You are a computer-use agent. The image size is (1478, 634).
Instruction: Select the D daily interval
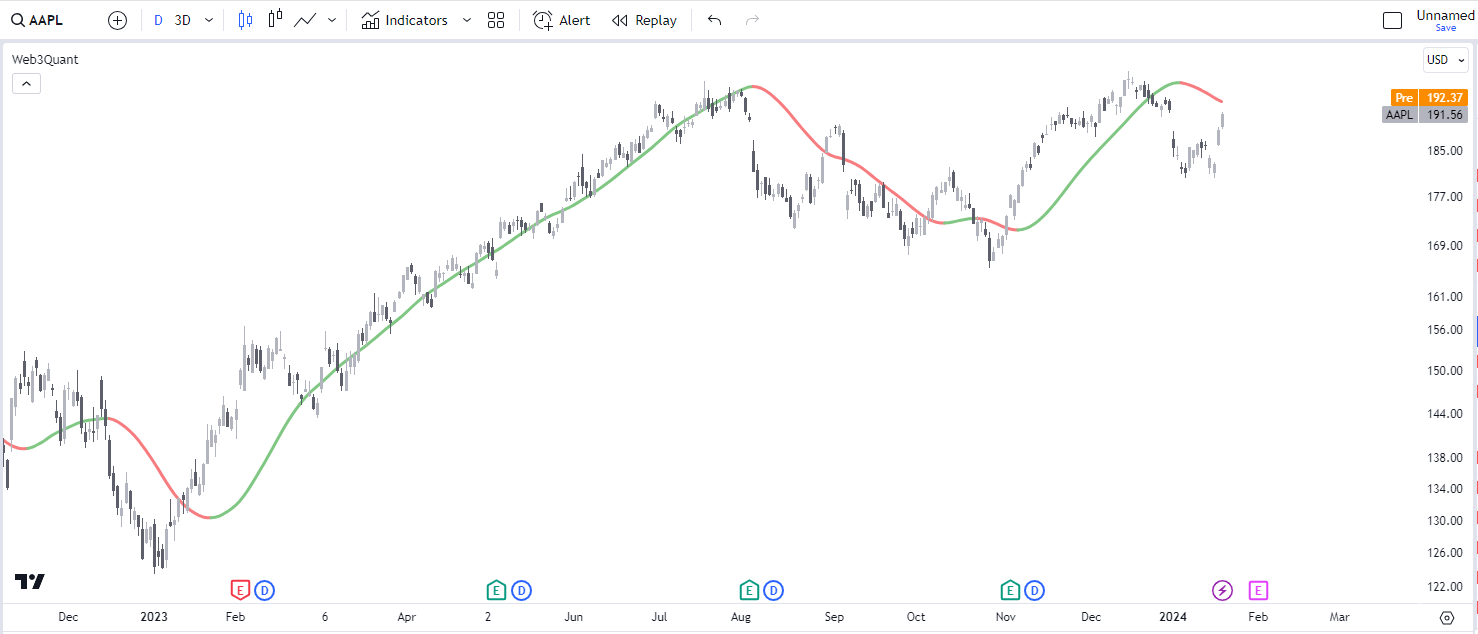[158, 20]
